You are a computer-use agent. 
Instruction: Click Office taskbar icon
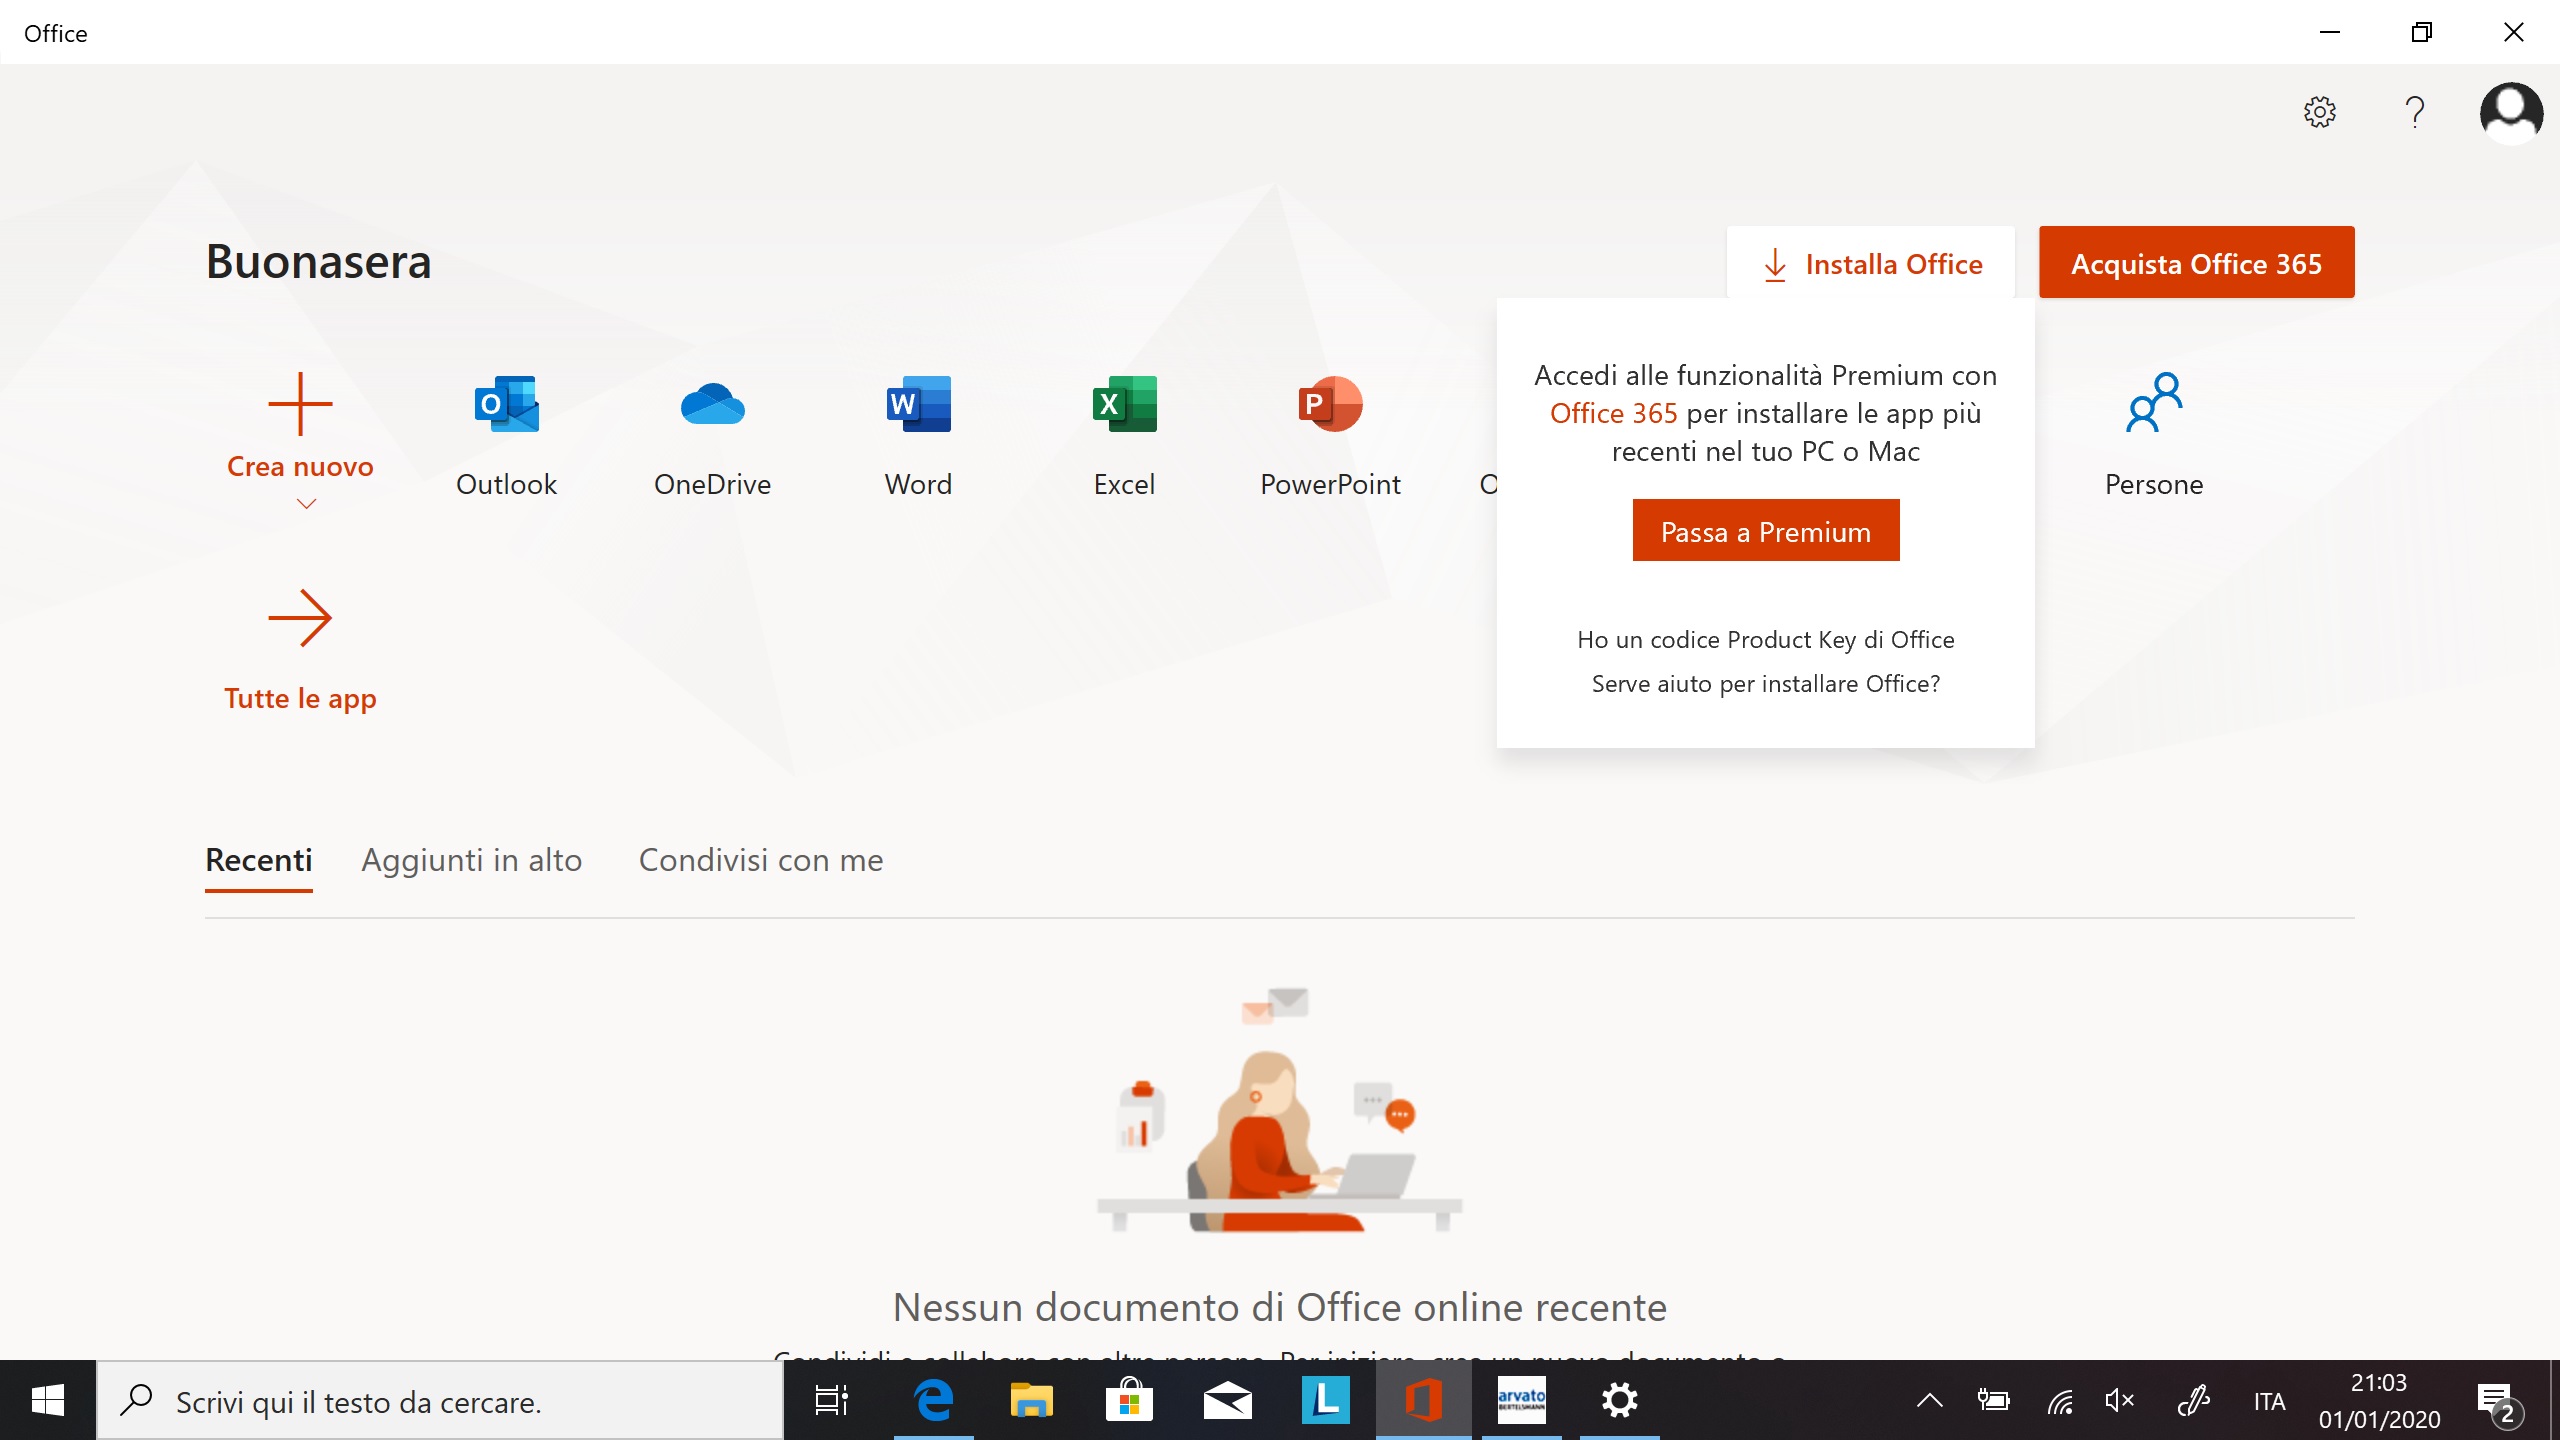[x=1422, y=1400]
